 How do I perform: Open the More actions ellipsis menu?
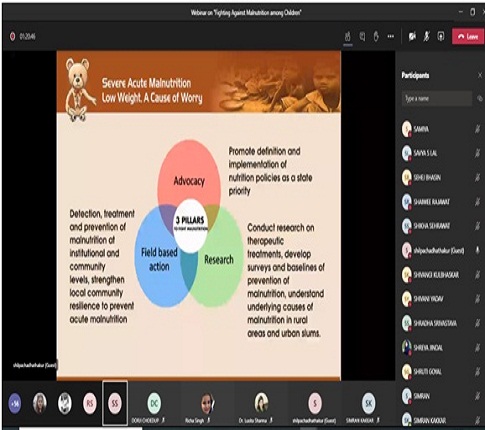[390, 36]
